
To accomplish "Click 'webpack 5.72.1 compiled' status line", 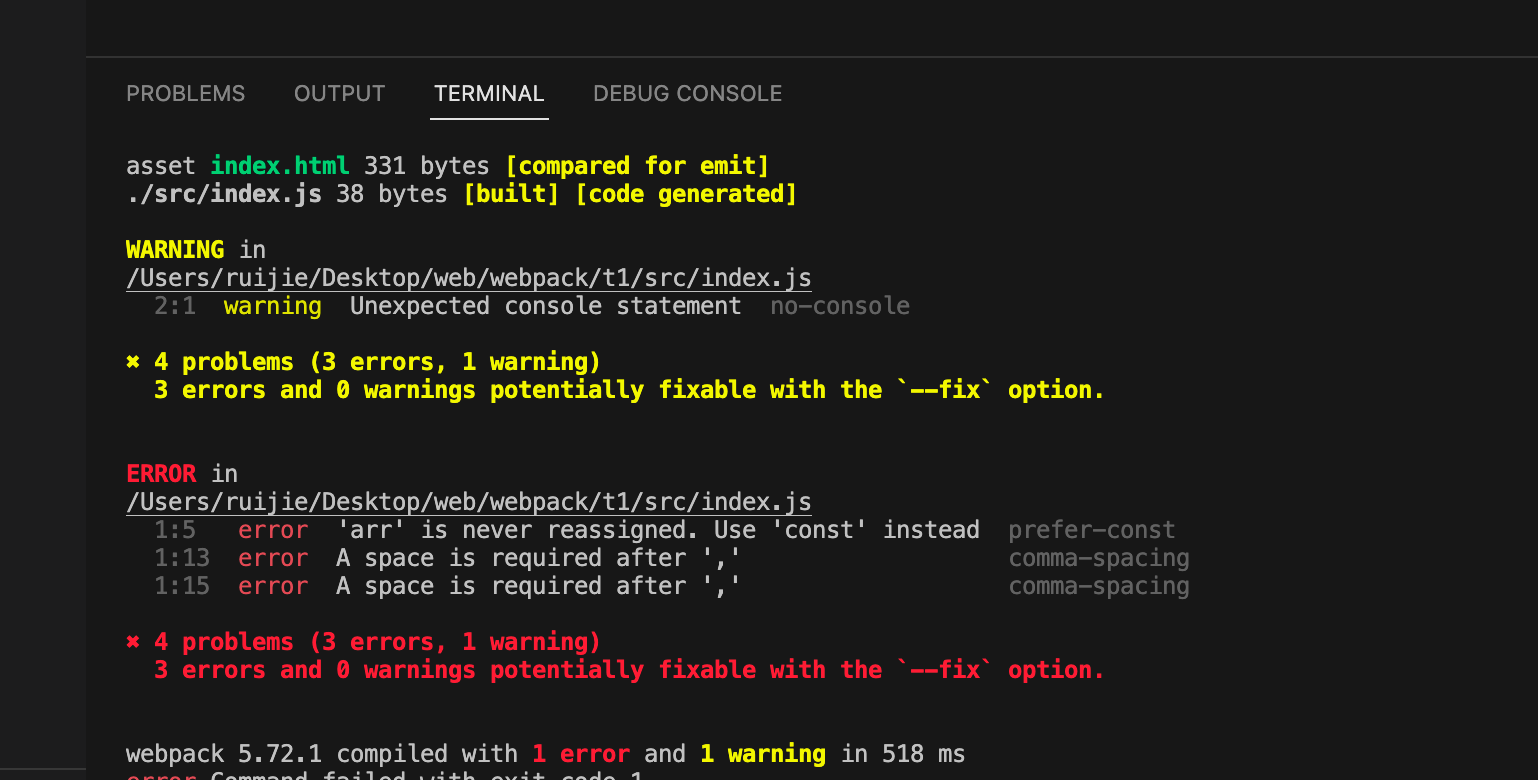I will point(546,754).
